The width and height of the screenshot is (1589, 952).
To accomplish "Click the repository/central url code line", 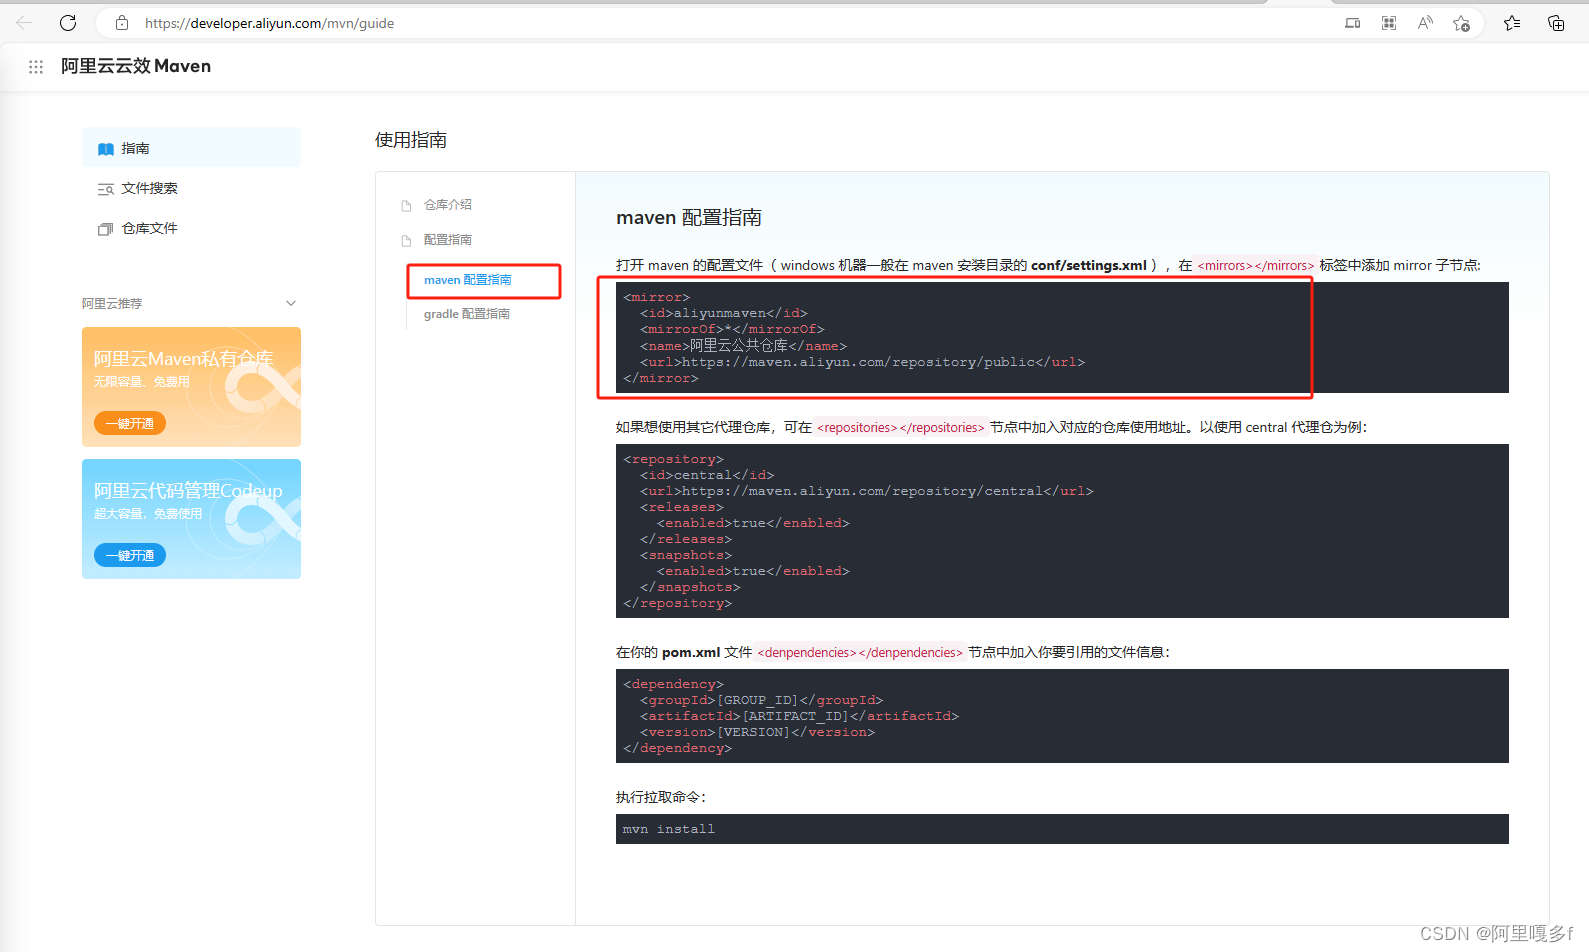I will coord(867,491).
